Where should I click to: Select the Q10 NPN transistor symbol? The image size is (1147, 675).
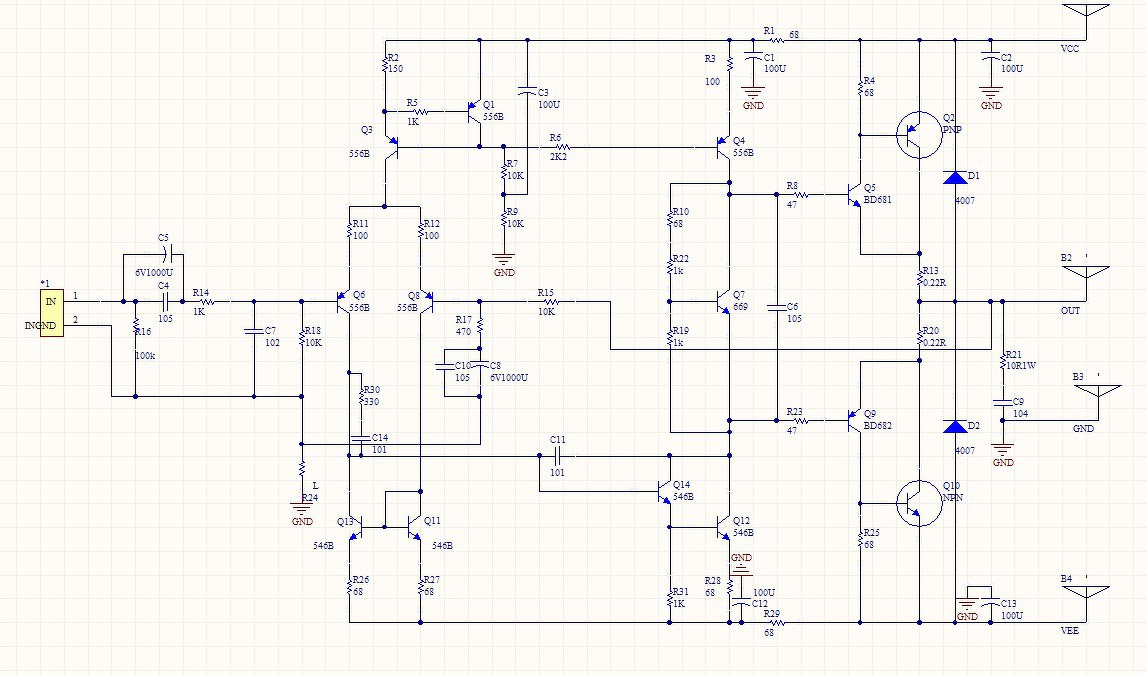(x=919, y=503)
